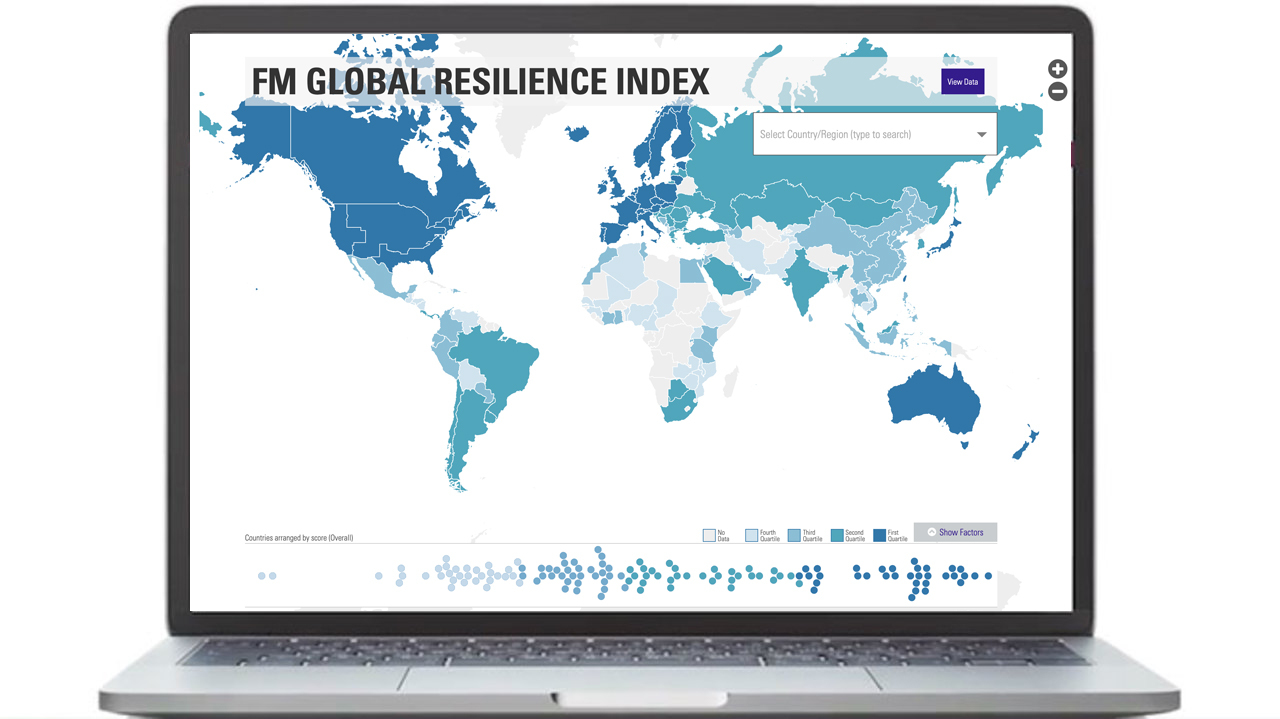The height and width of the screenshot is (719, 1280).
Task: Pick the Second Quartile color swatch
Action: 838,535
